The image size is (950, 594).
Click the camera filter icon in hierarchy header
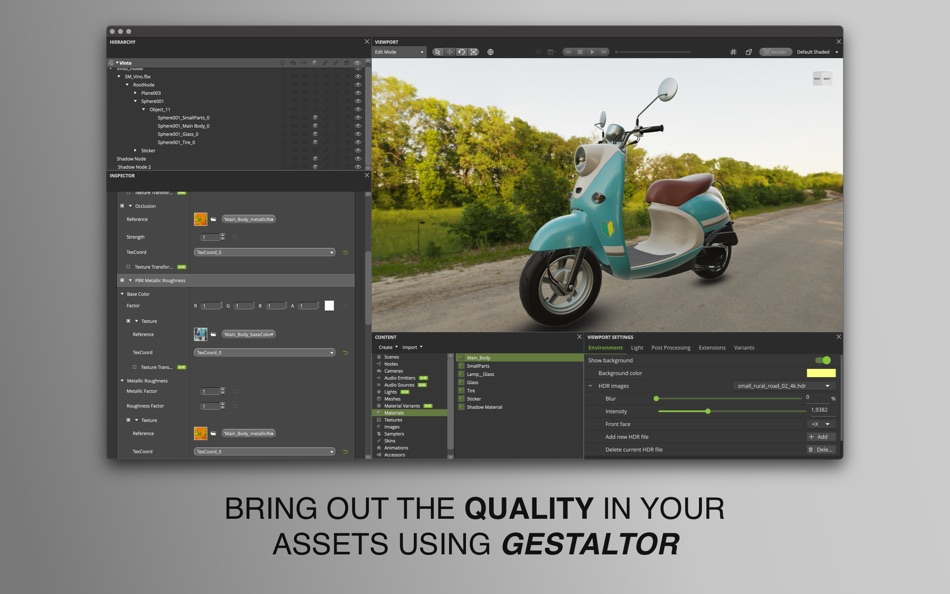(x=293, y=62)
